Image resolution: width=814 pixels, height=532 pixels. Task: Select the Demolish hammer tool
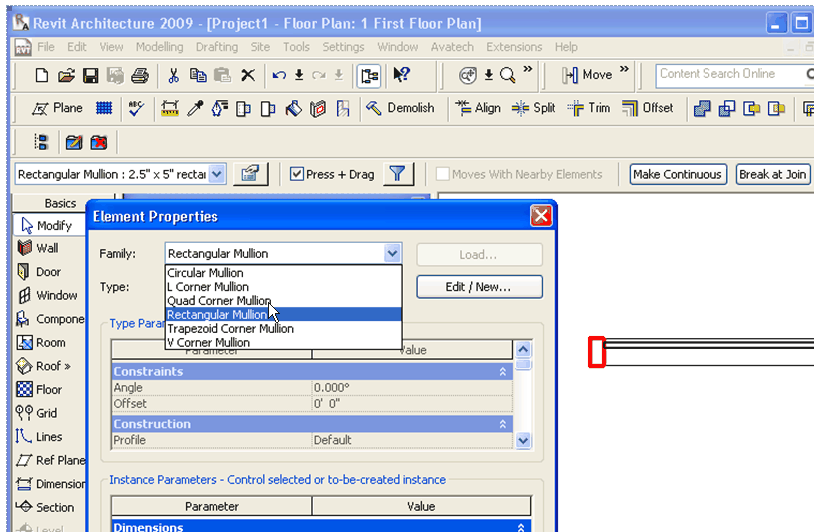click(x=400, y=108)
